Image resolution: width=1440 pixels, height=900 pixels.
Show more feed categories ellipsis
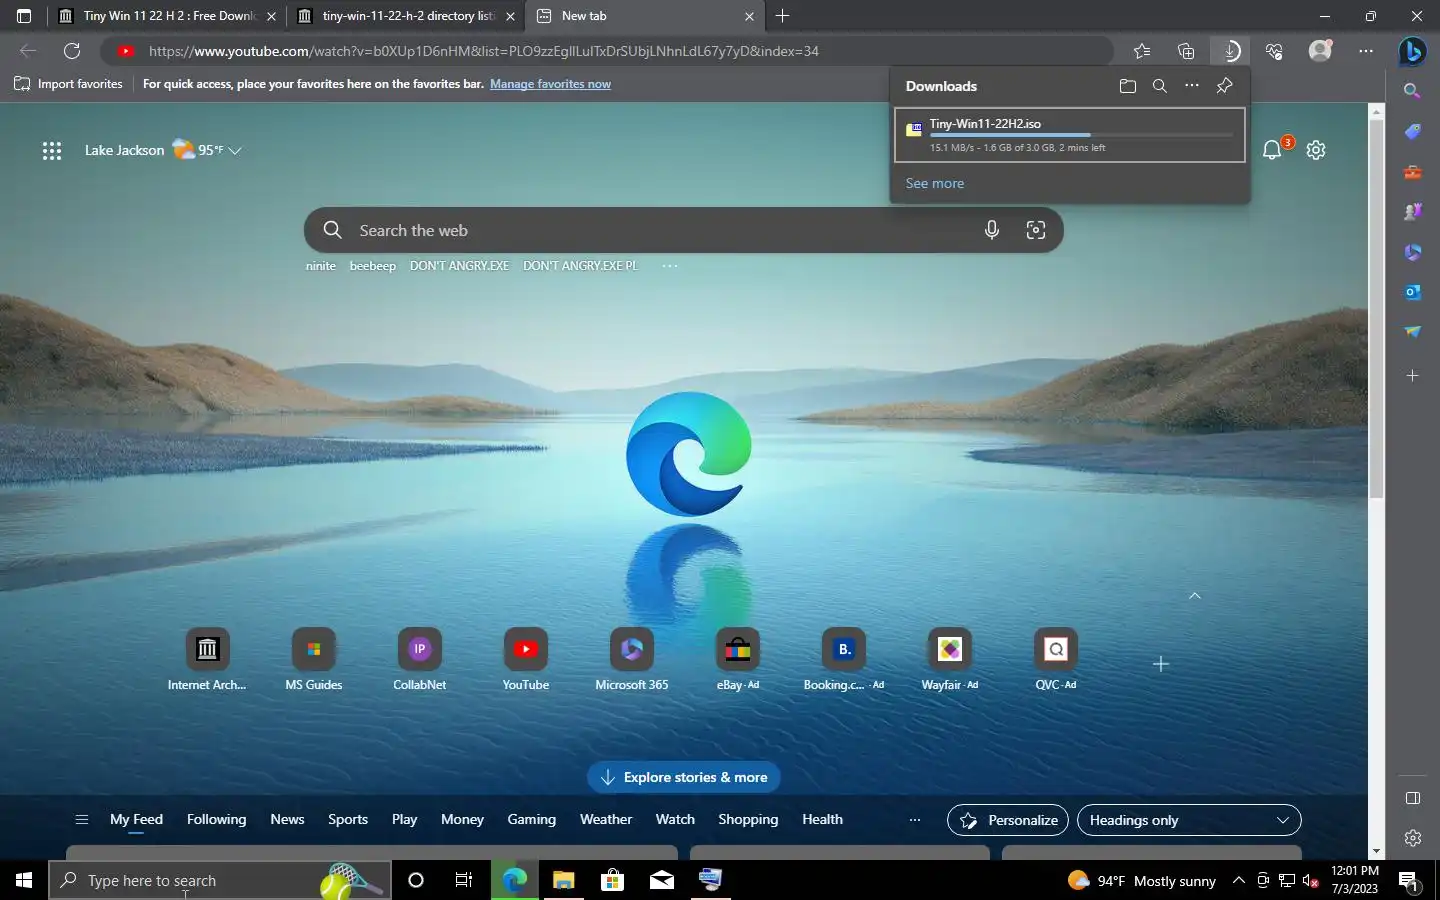tap(914, 820)
